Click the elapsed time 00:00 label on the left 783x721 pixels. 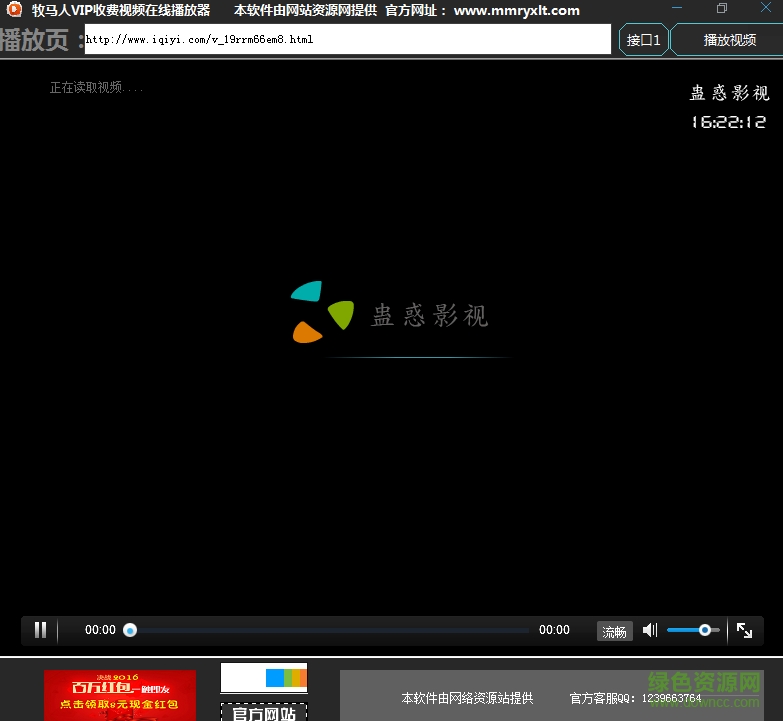click(100, 630)
